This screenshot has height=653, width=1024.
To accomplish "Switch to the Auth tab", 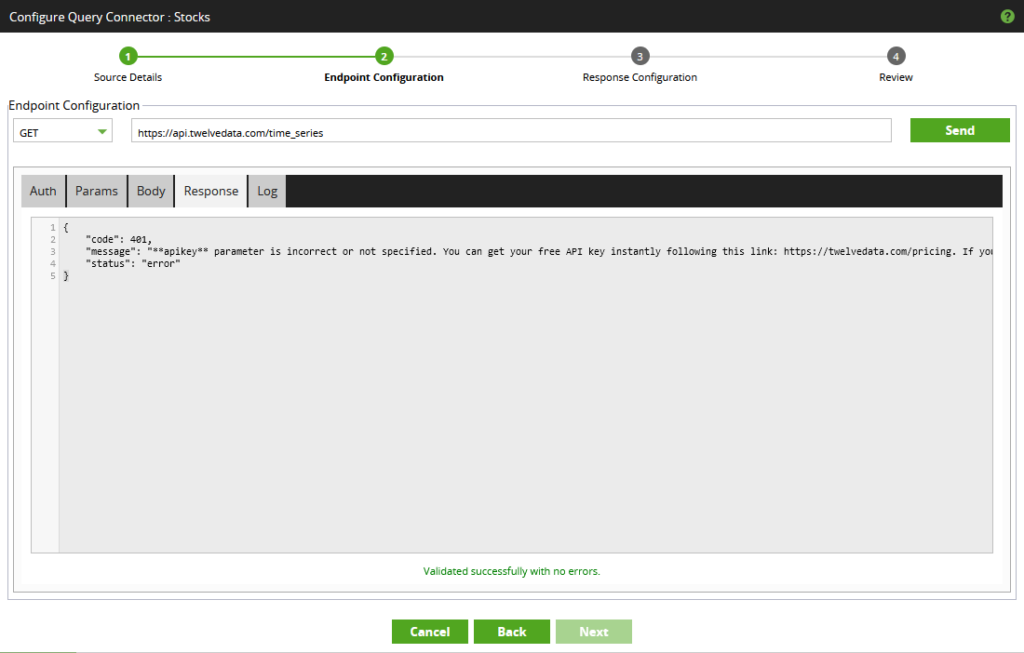I will coord(42,191).
